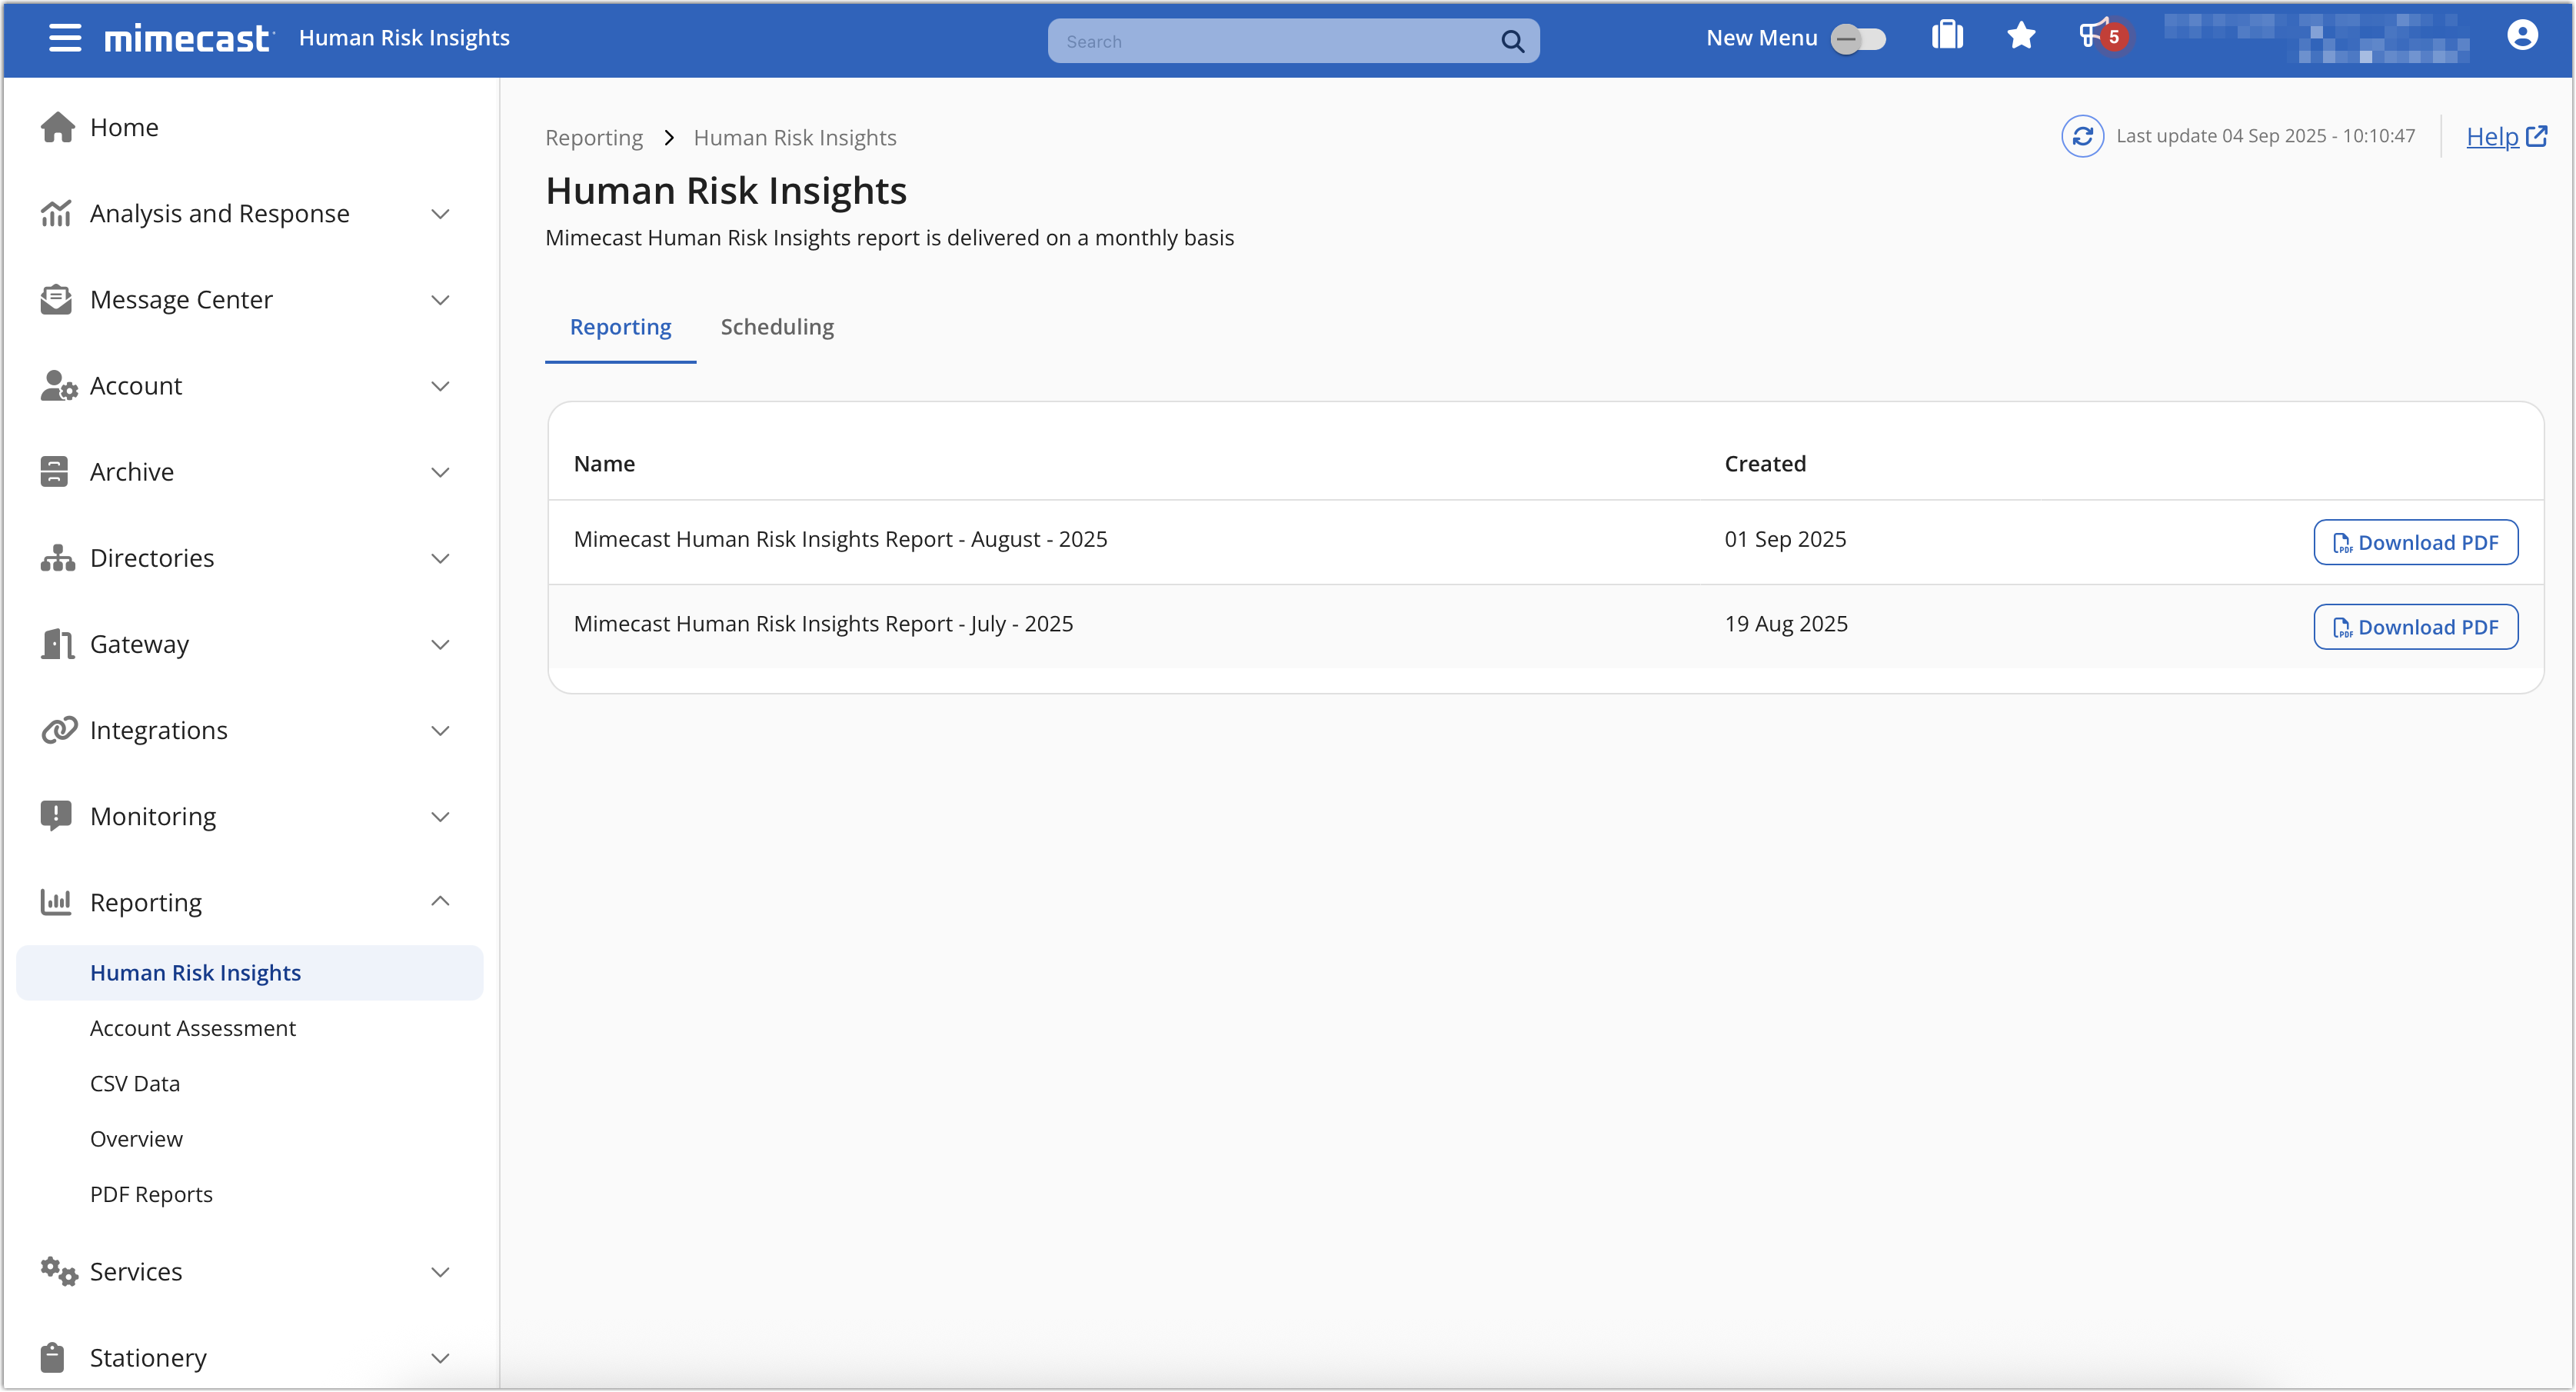Viewport: 2576px width, 1392px height.
Task: Open Account Assessment report page
Action: pos(193,1028)
